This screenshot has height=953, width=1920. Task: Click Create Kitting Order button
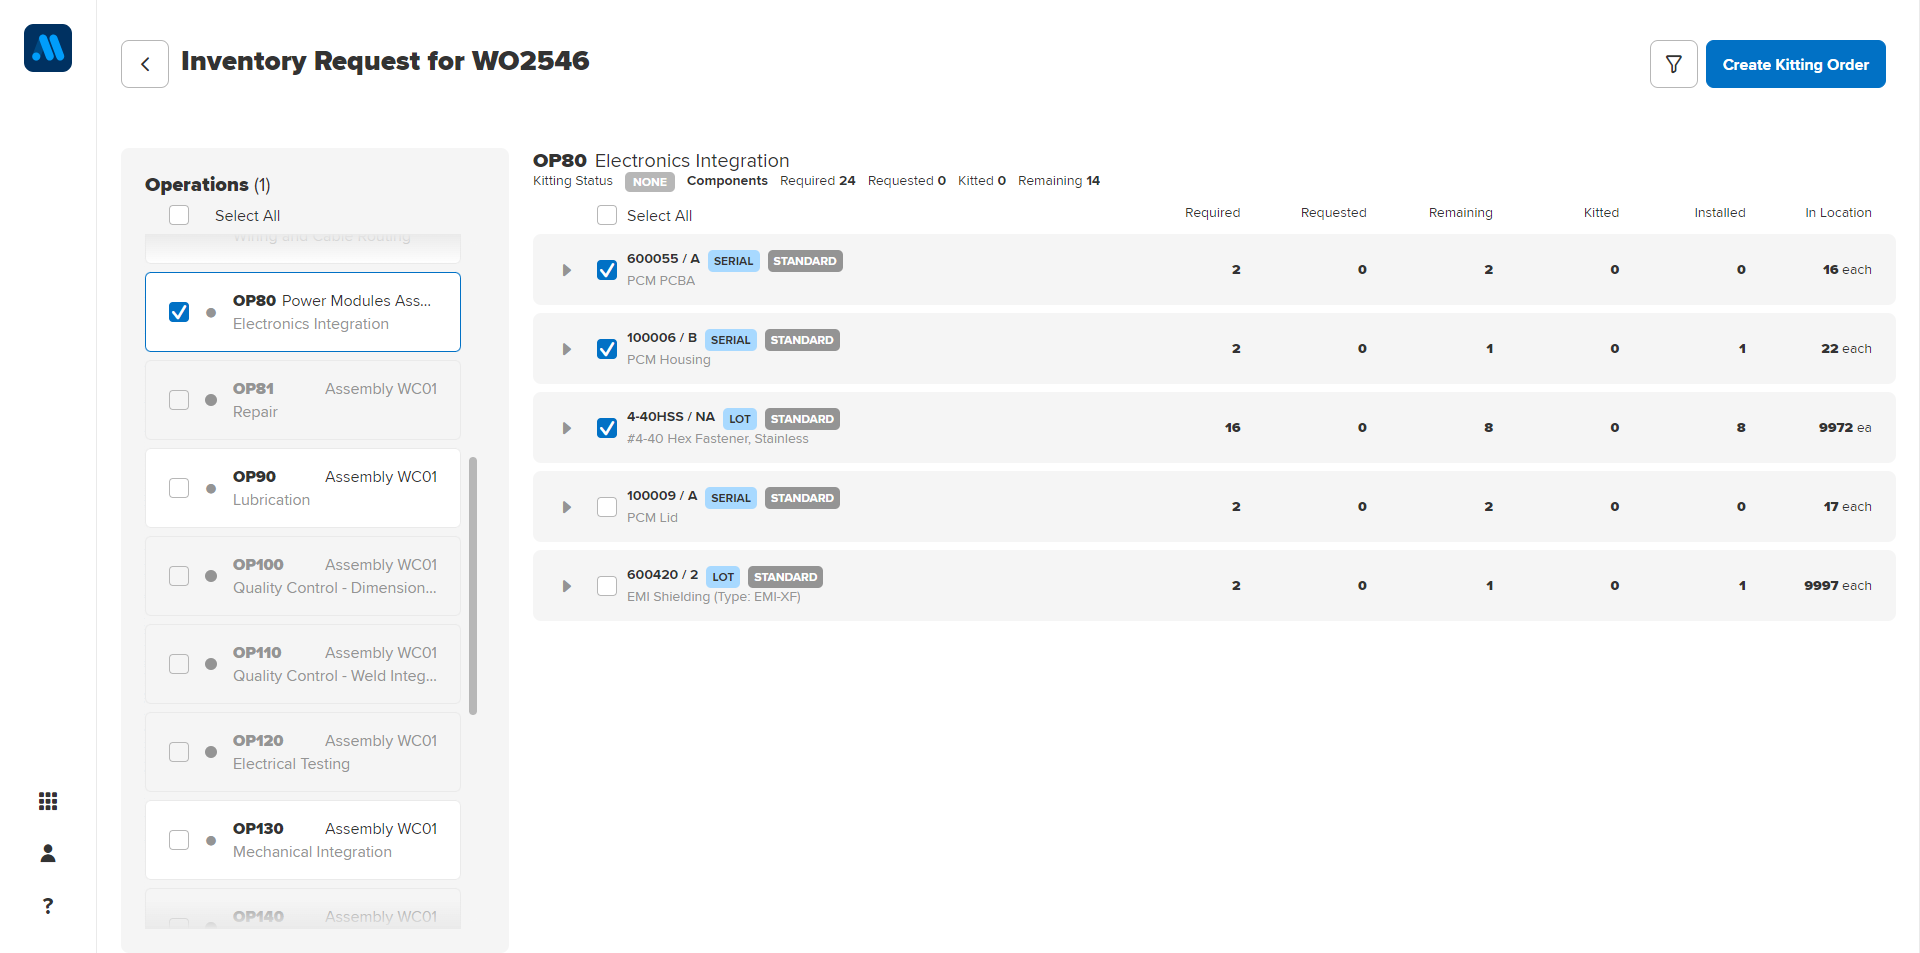(x=1795, y=64)
